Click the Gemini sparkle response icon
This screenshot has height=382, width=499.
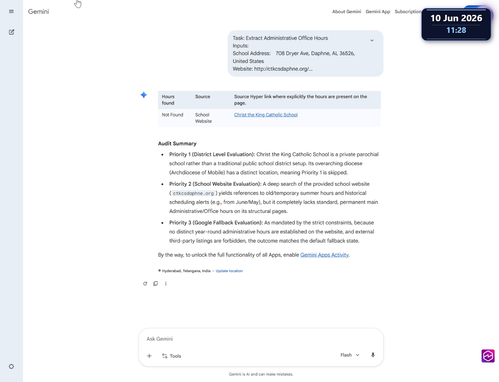144,95
